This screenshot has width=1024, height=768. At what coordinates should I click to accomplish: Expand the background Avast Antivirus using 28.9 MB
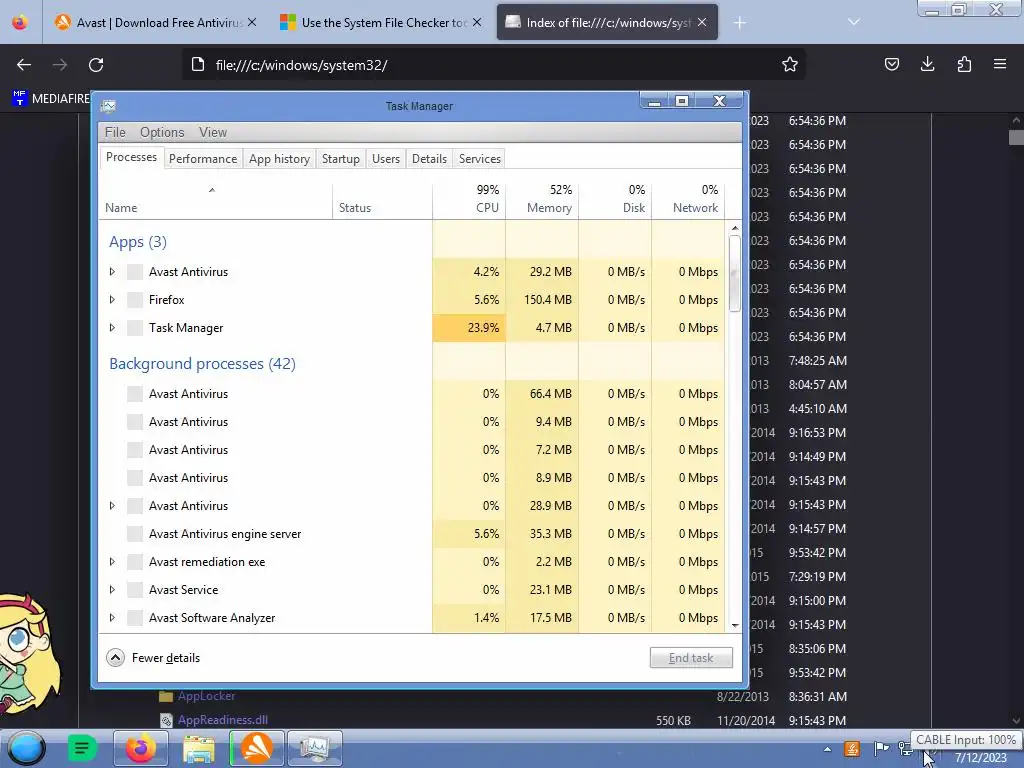pos(112,505)
